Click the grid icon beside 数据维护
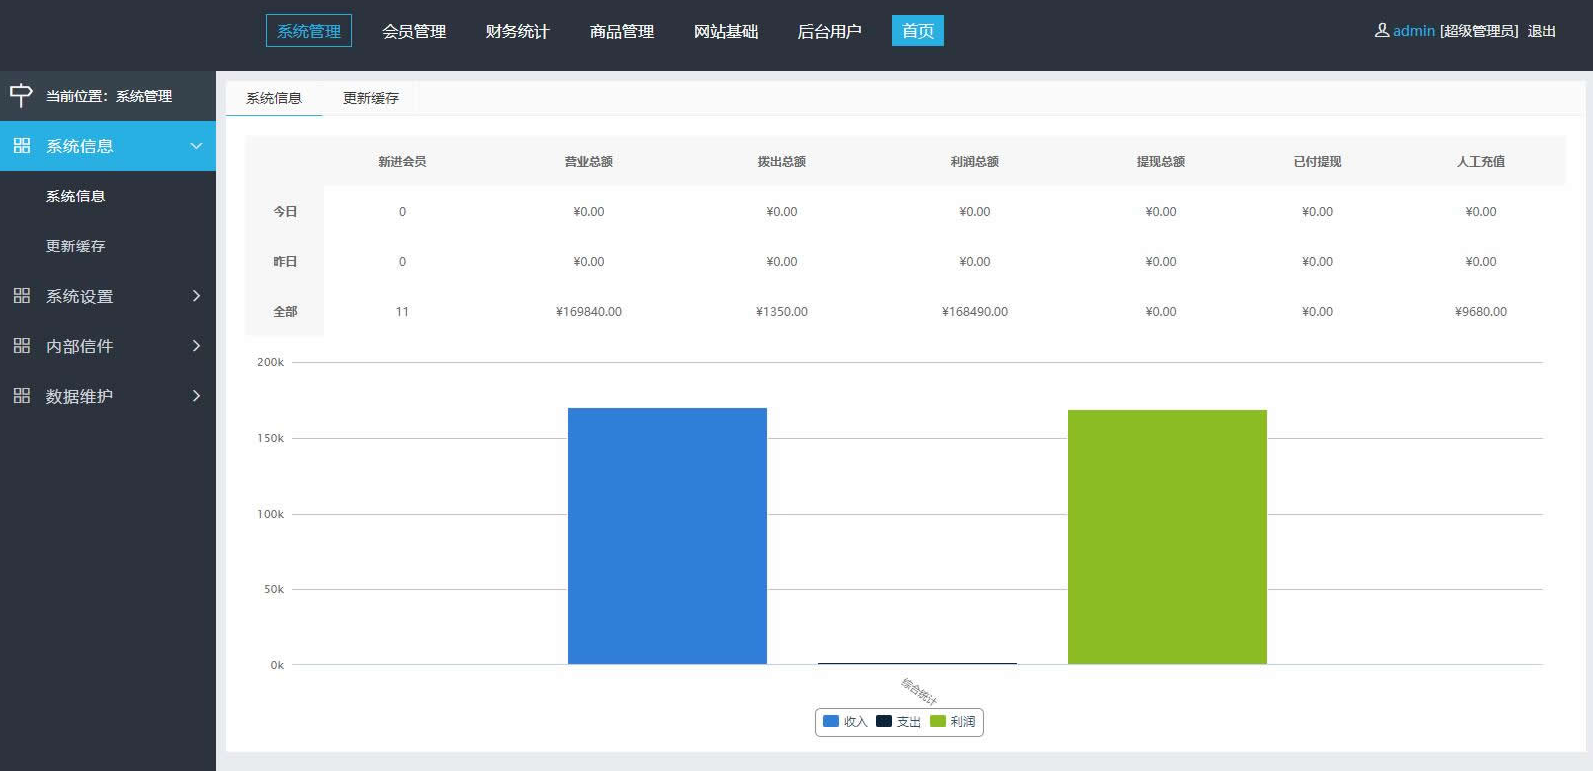This screenshot has height=771, width=1593. 22,396
